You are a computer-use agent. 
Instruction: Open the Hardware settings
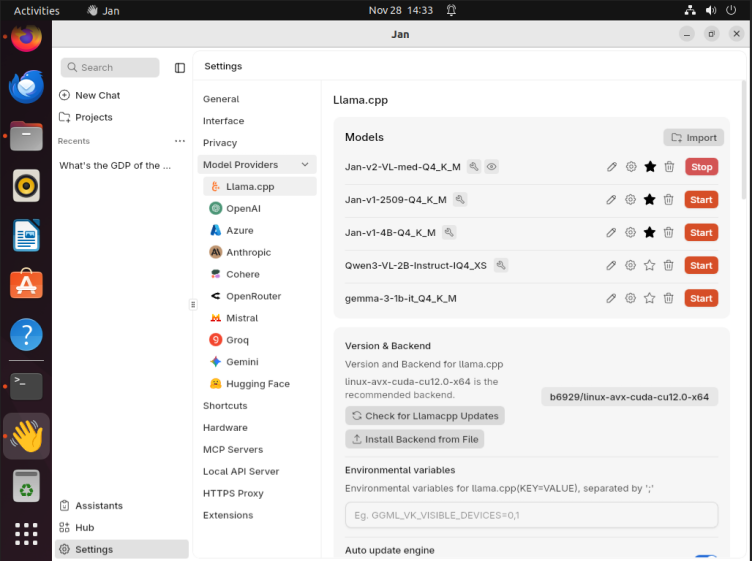click(x=225, y=427)
